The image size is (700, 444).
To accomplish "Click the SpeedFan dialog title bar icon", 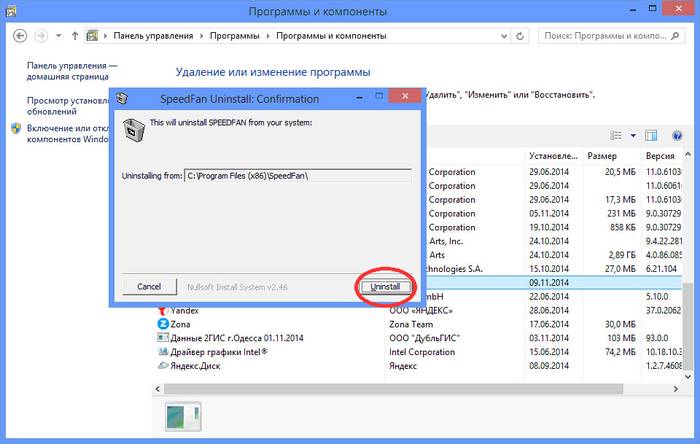I will click(122, 98).
